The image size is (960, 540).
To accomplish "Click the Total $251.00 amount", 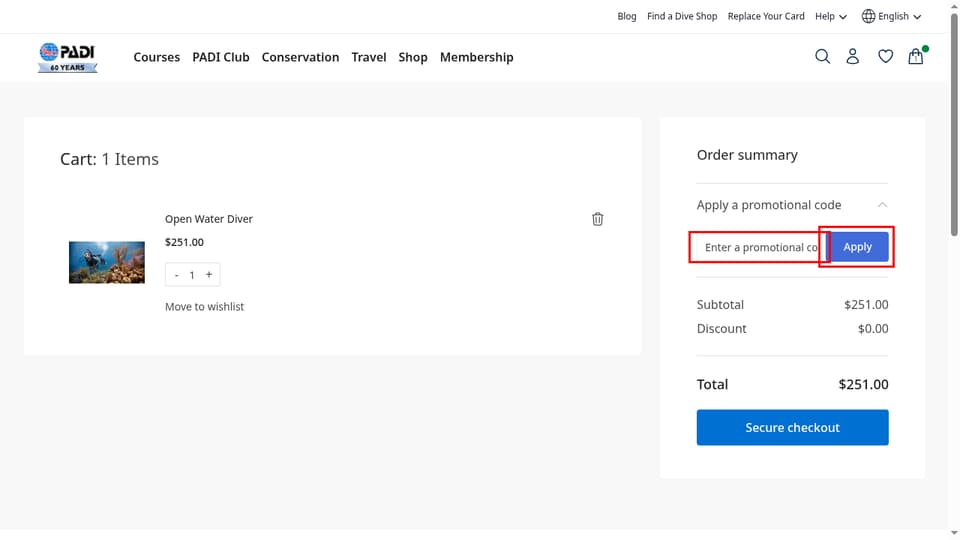I will 863,384.
